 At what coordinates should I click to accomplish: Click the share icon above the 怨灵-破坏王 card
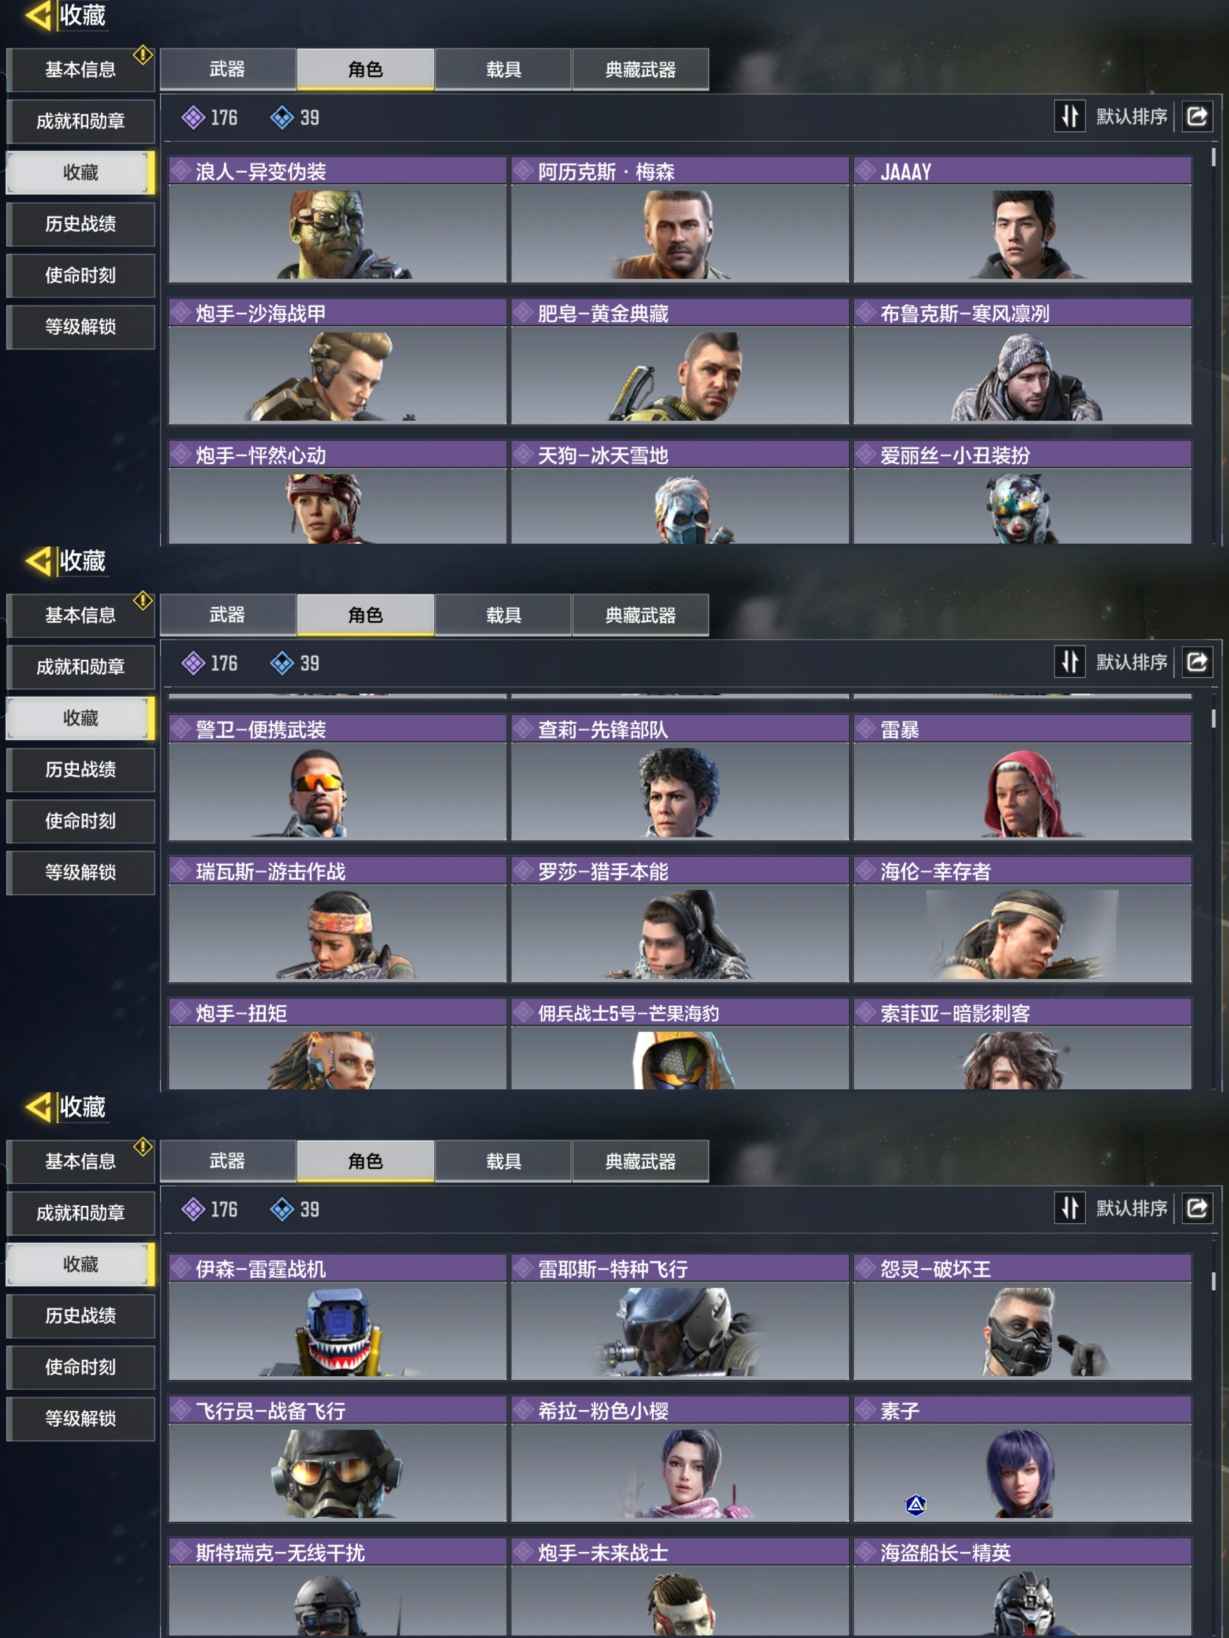[x=1197, y=1208]
